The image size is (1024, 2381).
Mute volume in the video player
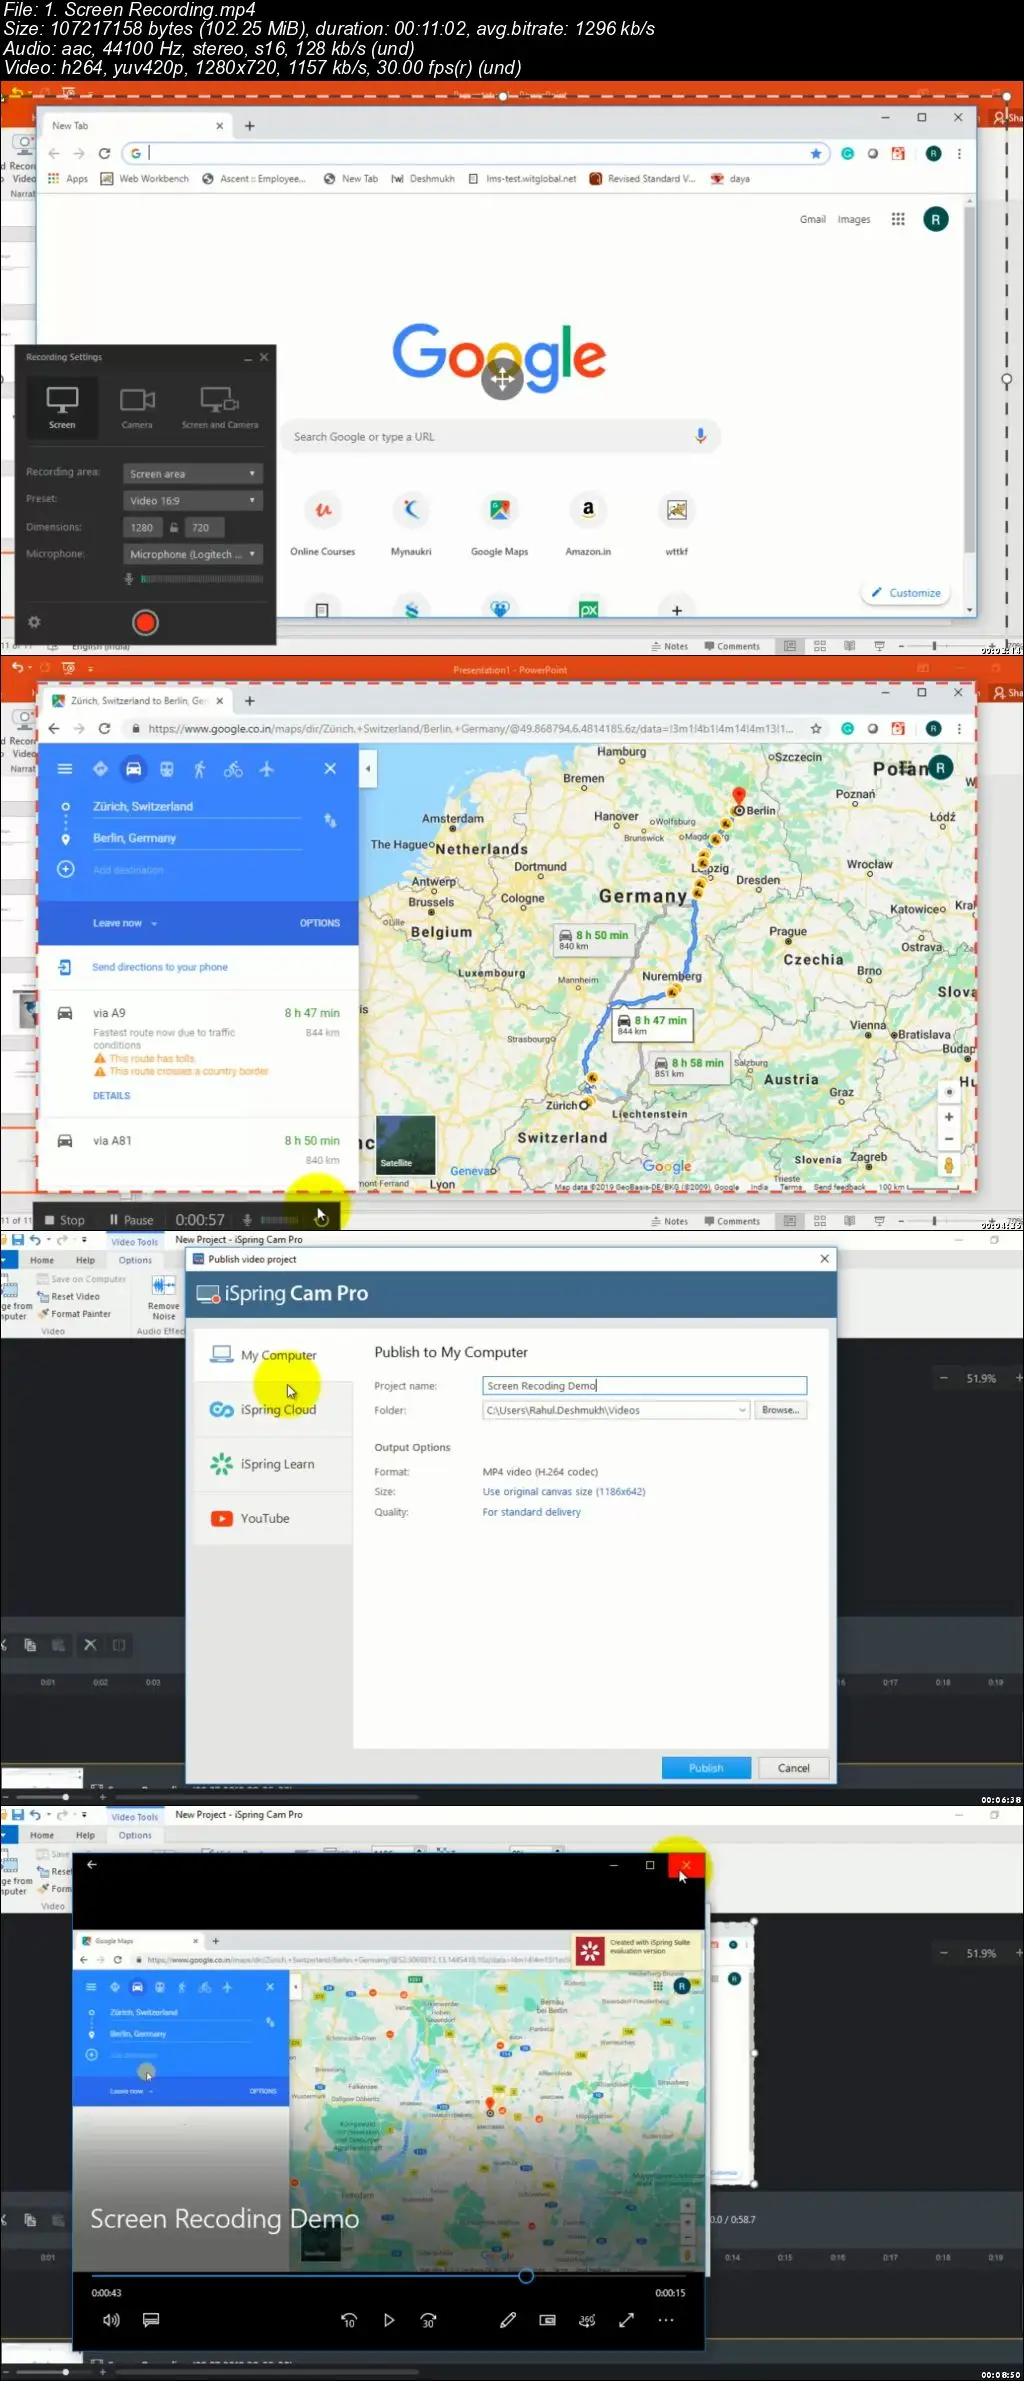click(111, 2320)
